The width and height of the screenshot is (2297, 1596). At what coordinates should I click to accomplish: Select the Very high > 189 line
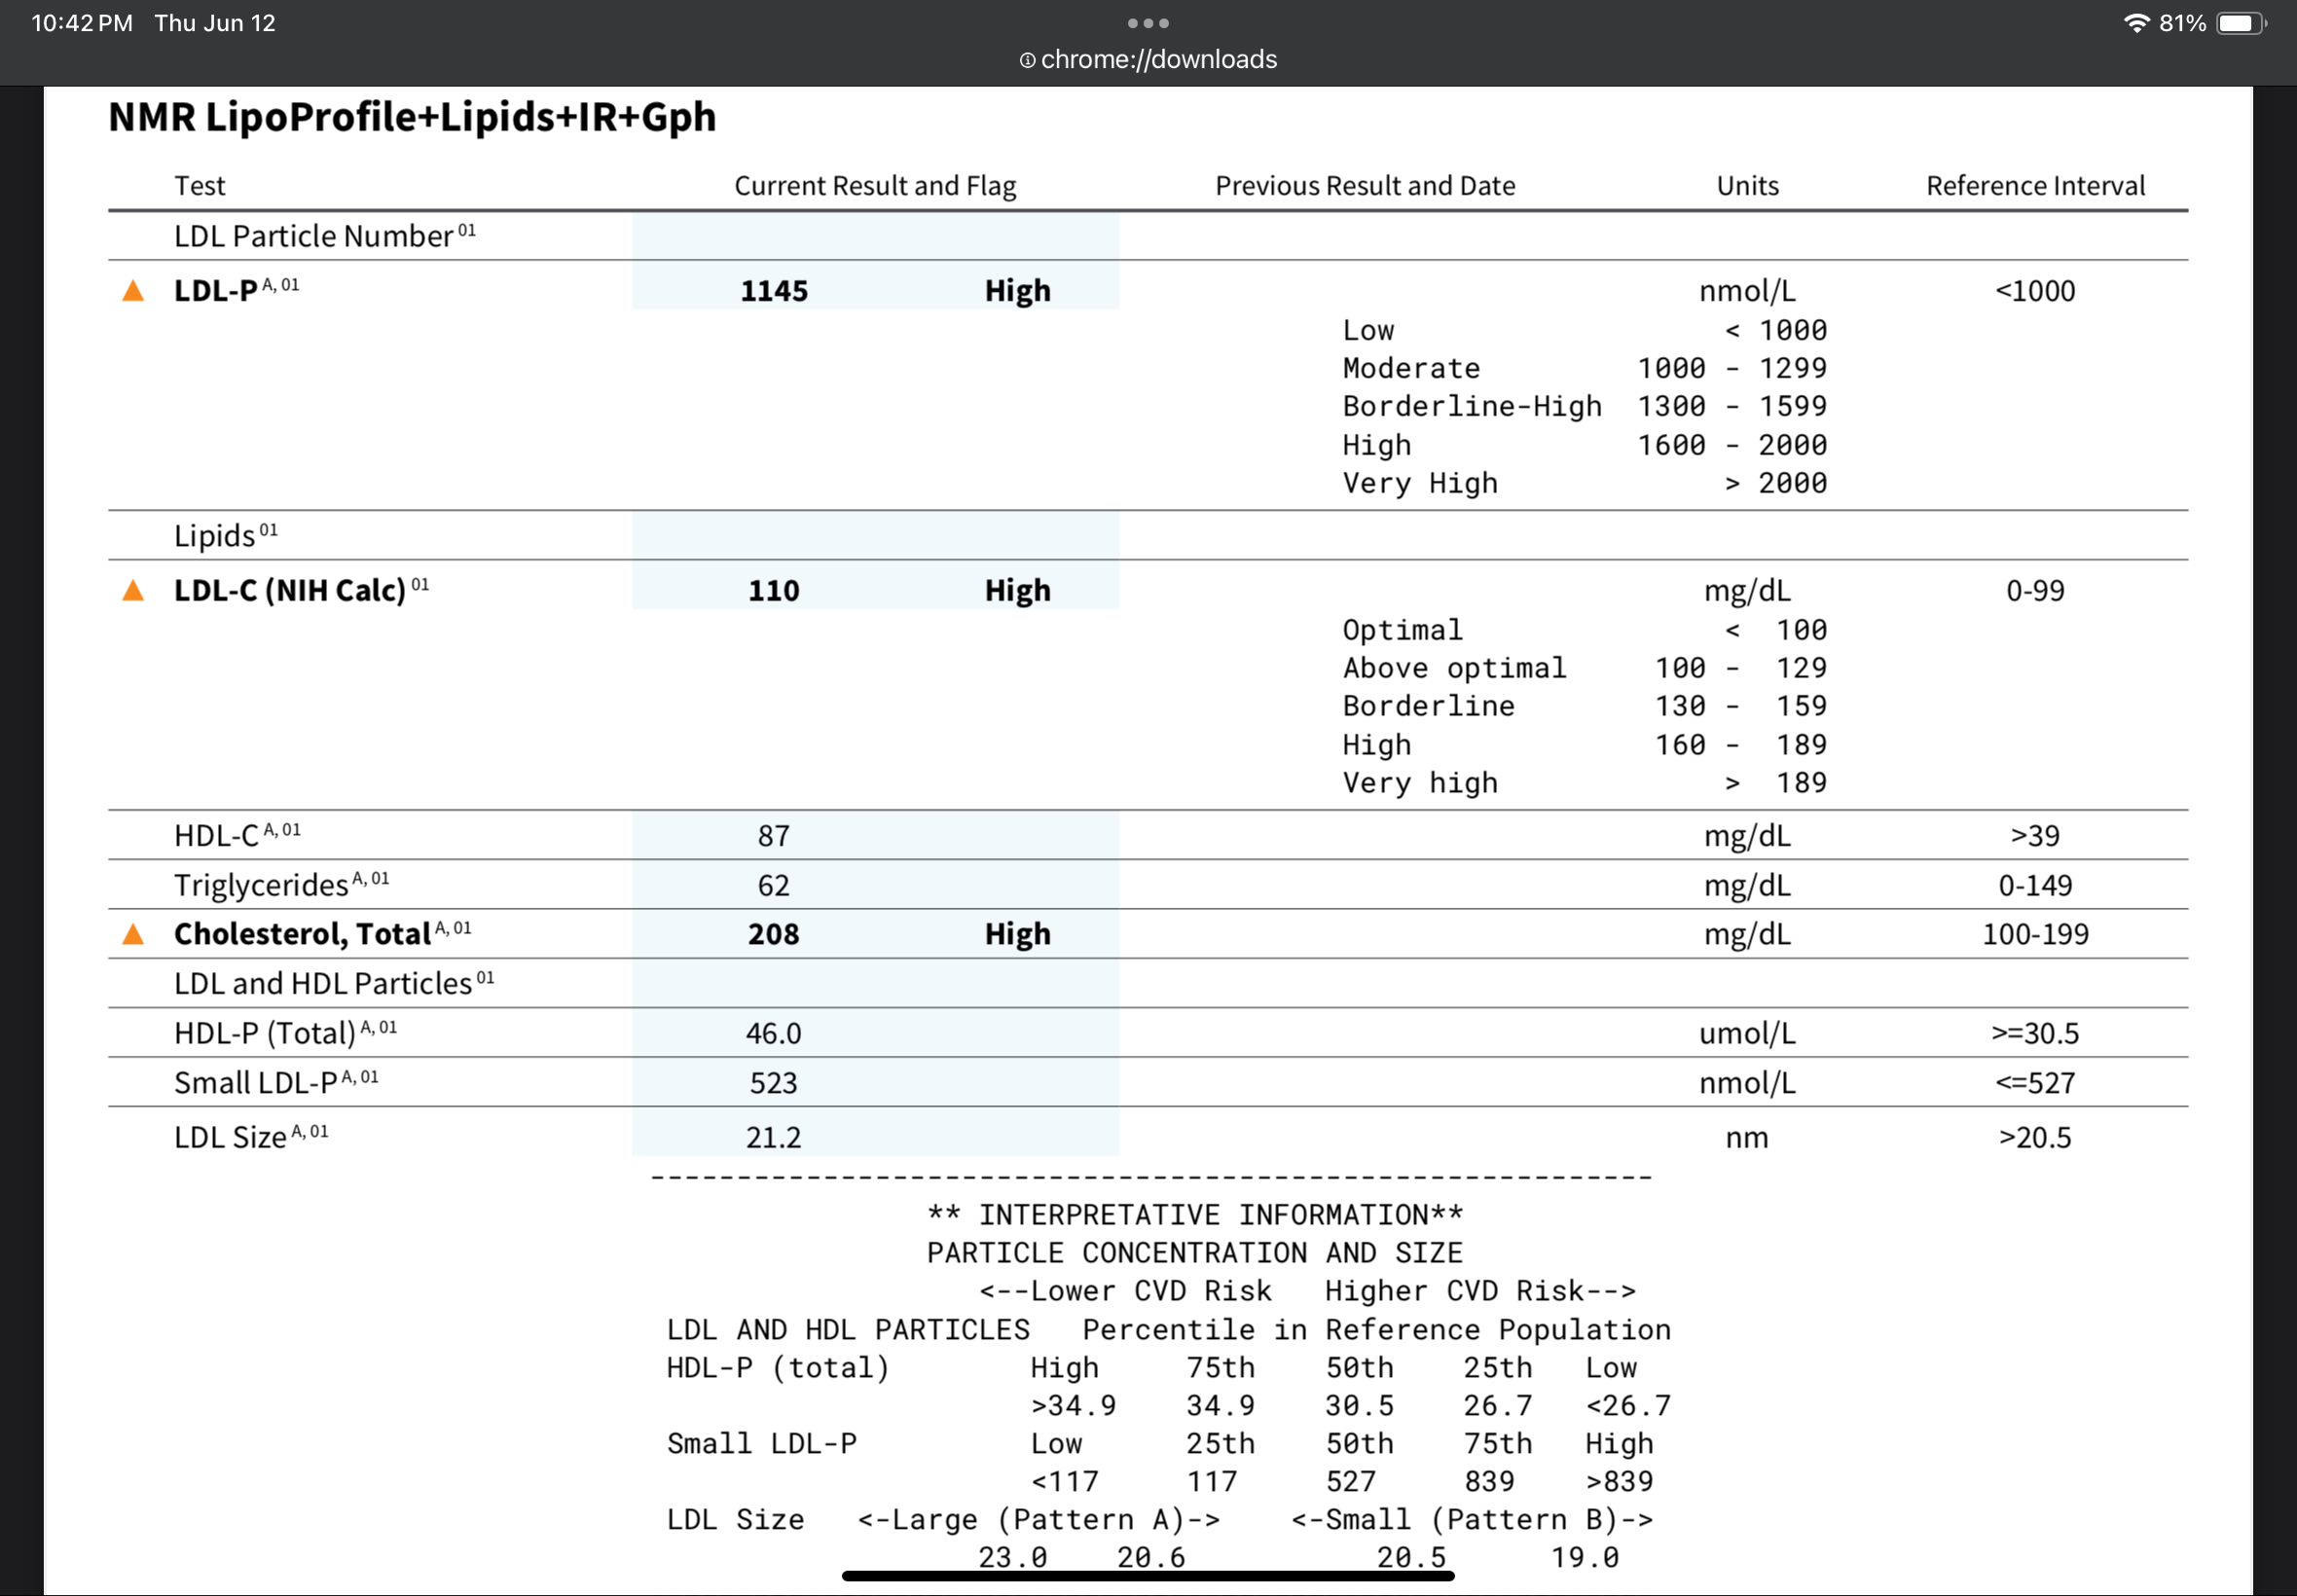point(1584,783)
